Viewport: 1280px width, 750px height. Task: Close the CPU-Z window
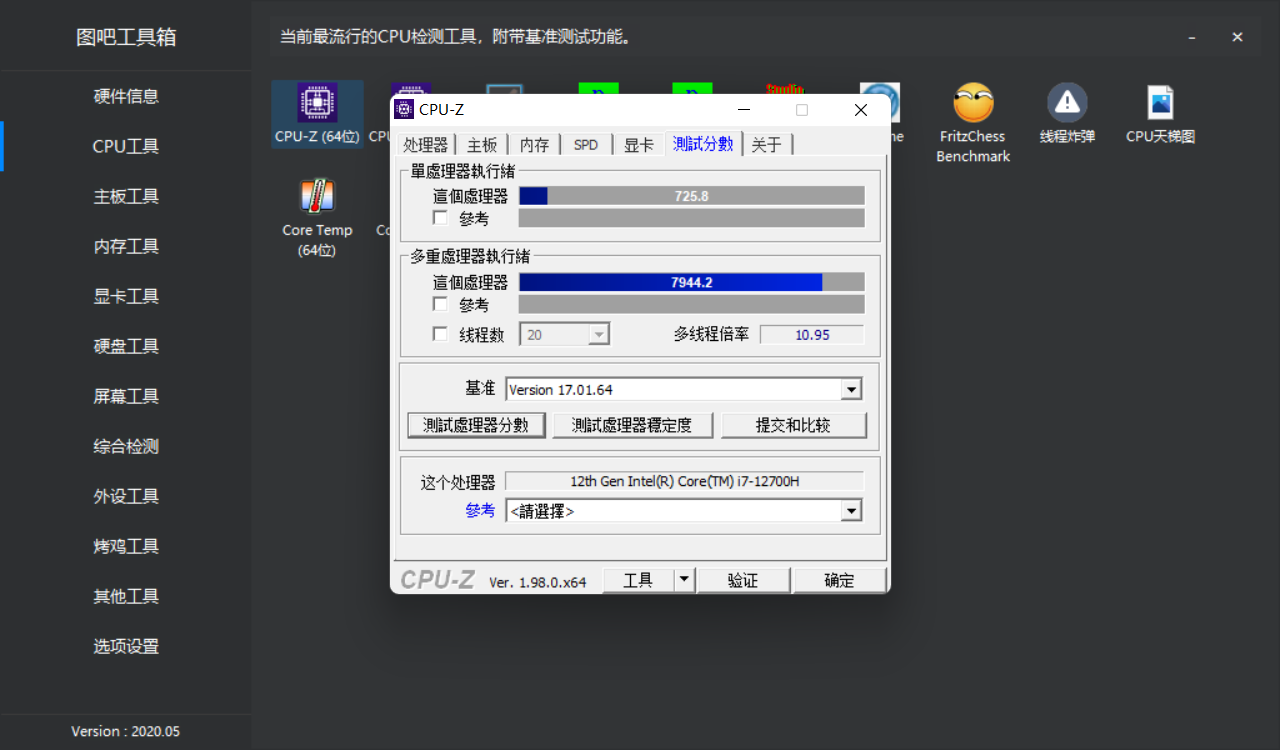tap(860, 110)
